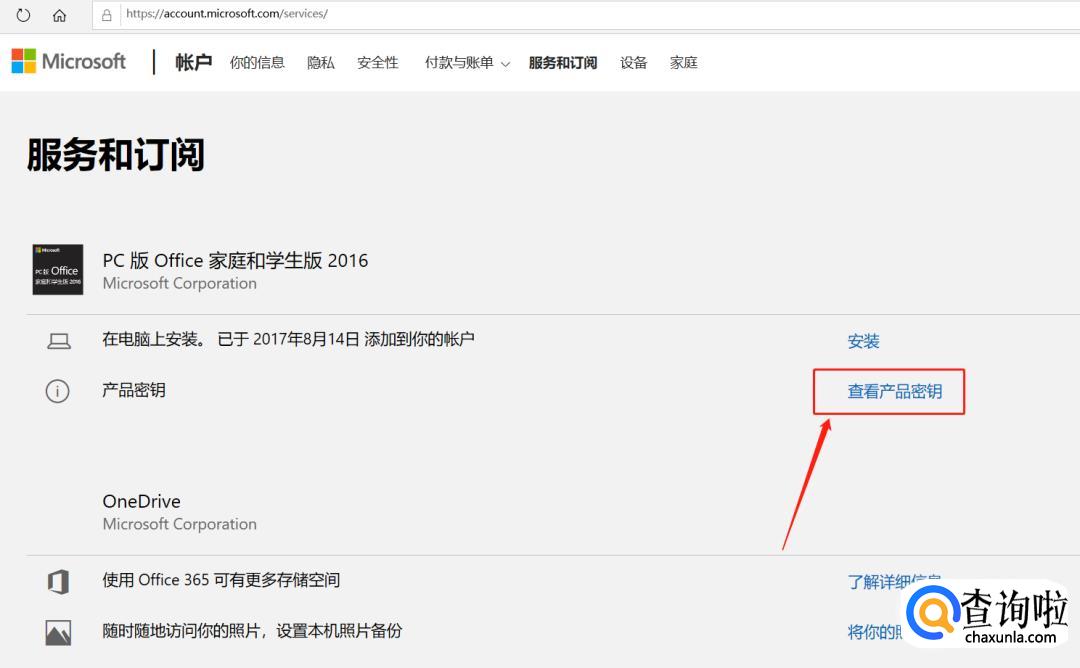This screenshot has width=1080, height=668.
Task: Open the 安全性 menu item
Action: (x=377, y=63)
